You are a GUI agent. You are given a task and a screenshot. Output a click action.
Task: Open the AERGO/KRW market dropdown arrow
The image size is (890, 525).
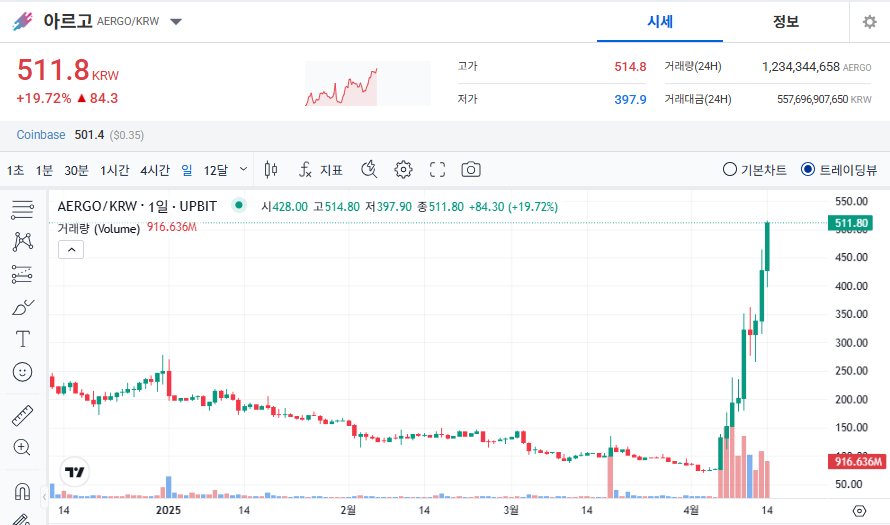176,22
